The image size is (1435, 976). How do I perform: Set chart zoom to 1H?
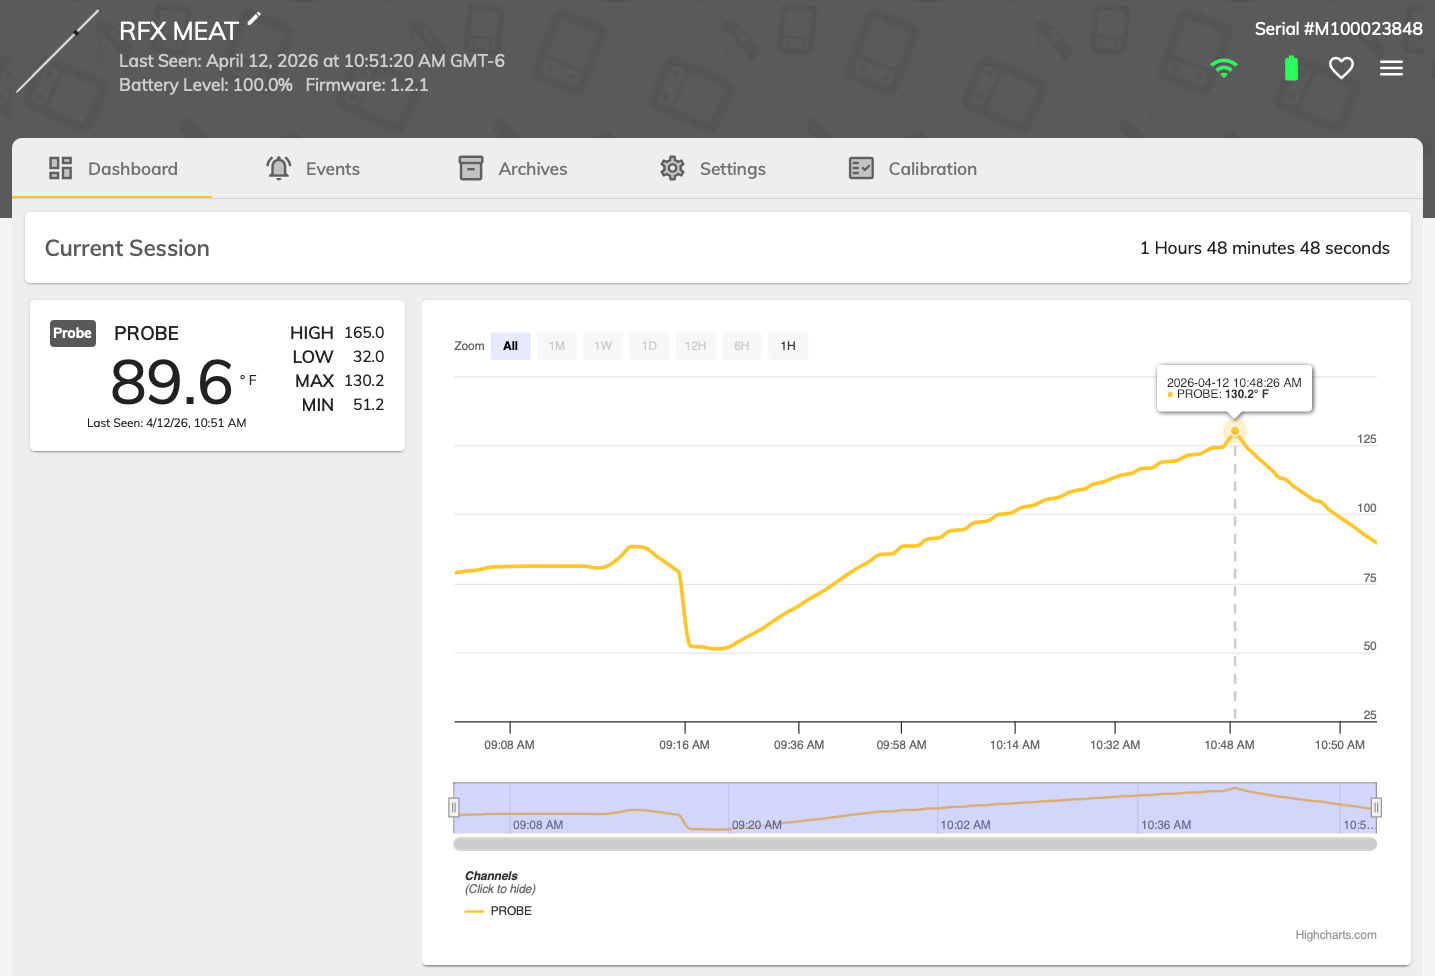coord(788,346)
